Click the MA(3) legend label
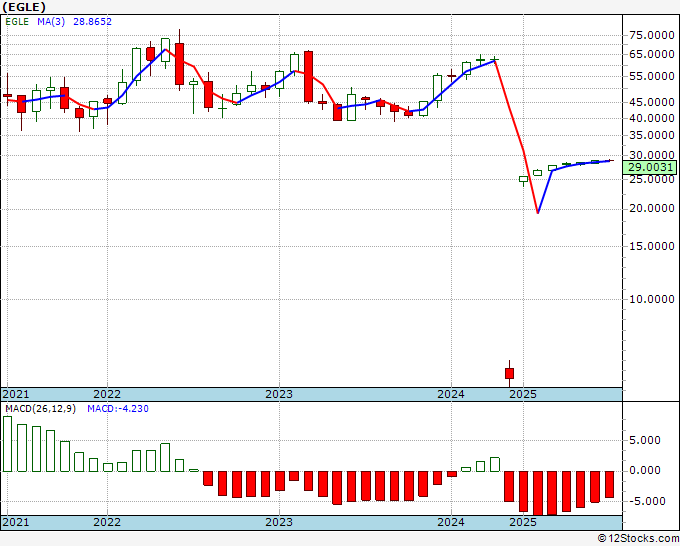The height and width of the screenshot is (546, 680). [x=51, y=22]
